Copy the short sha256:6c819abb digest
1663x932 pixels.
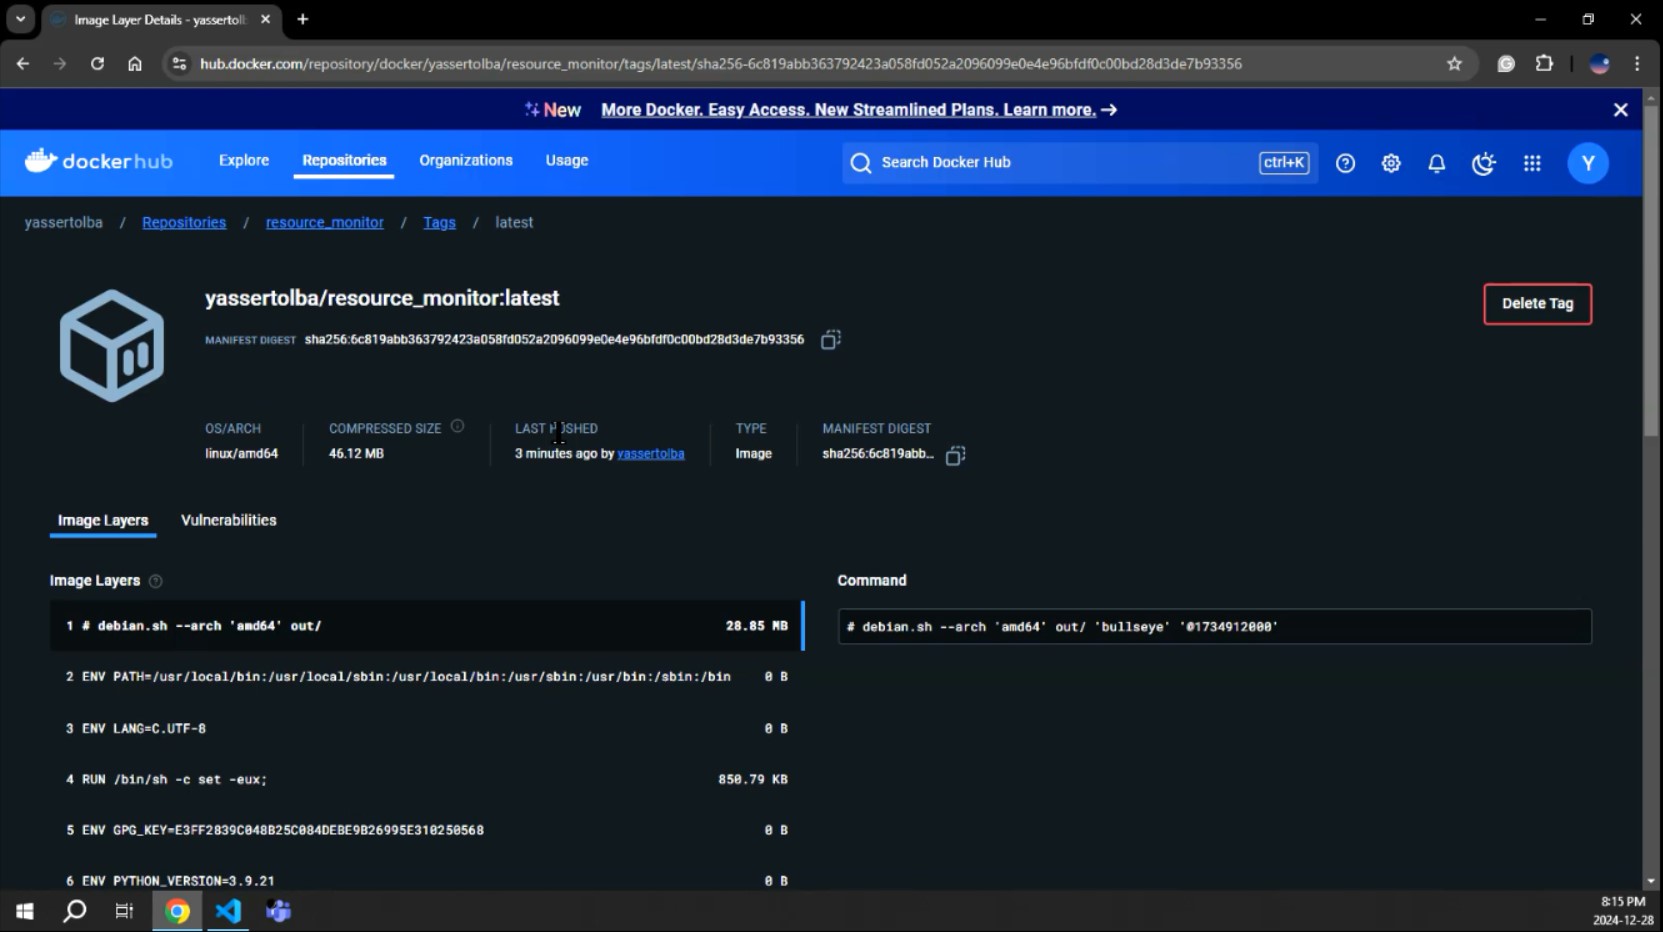955,455
